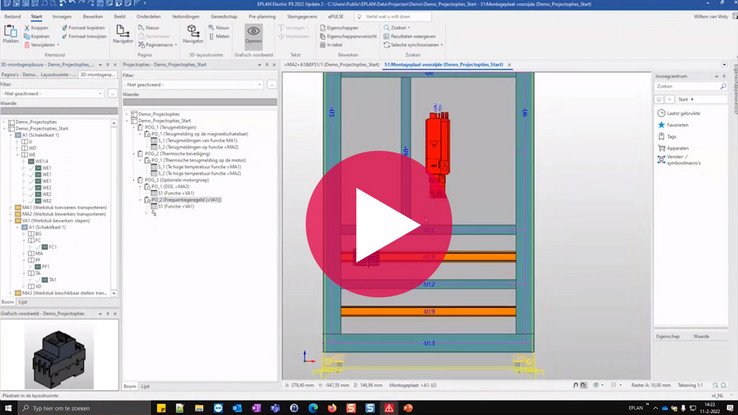The width and height of the screenshot is (738, 415).
Task: Click the 'Vertel wat u wilt doen' search box
Action: [x=393, y=16]
